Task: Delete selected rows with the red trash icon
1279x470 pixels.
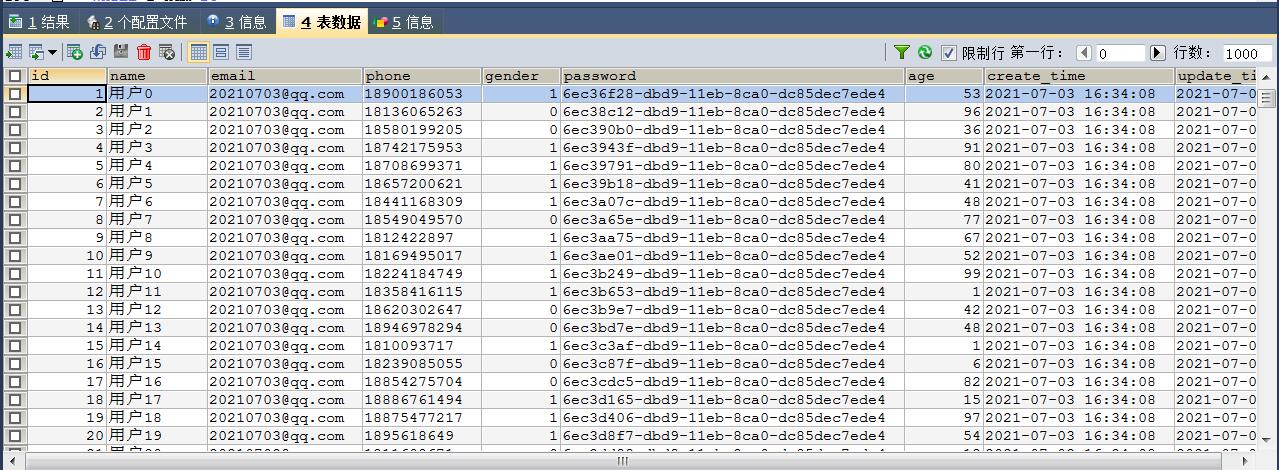Action: (x=144, y=52)
